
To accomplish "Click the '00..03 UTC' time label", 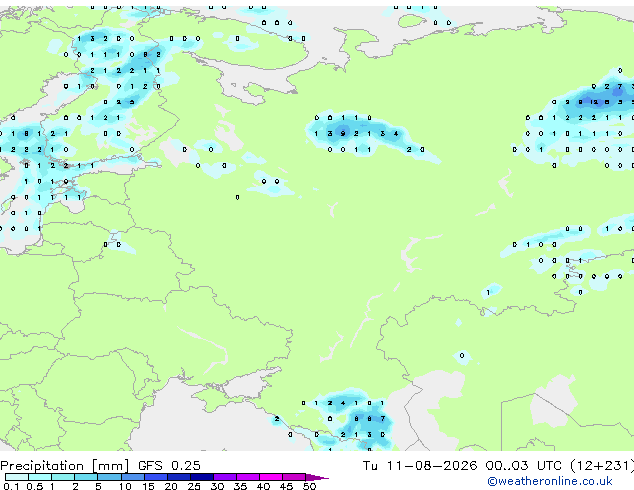I will click(524, 466).
